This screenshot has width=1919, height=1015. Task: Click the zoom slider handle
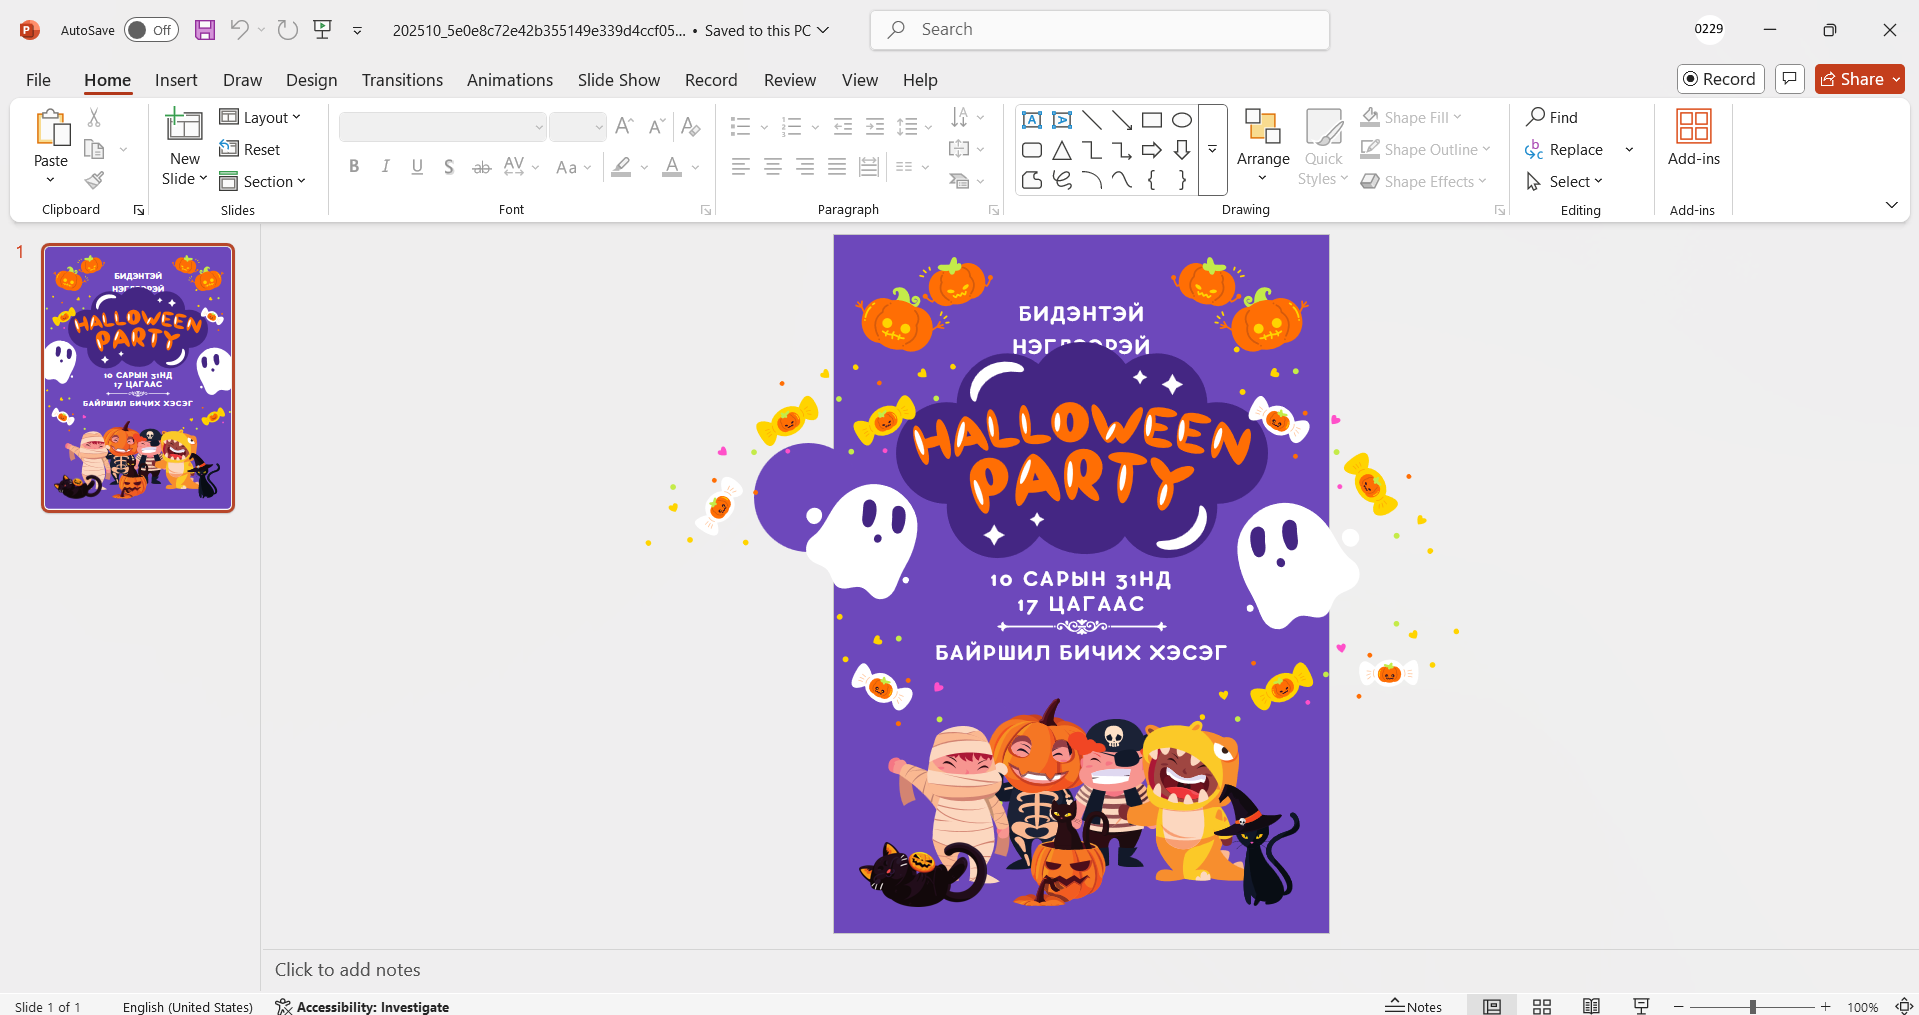1752,1007
